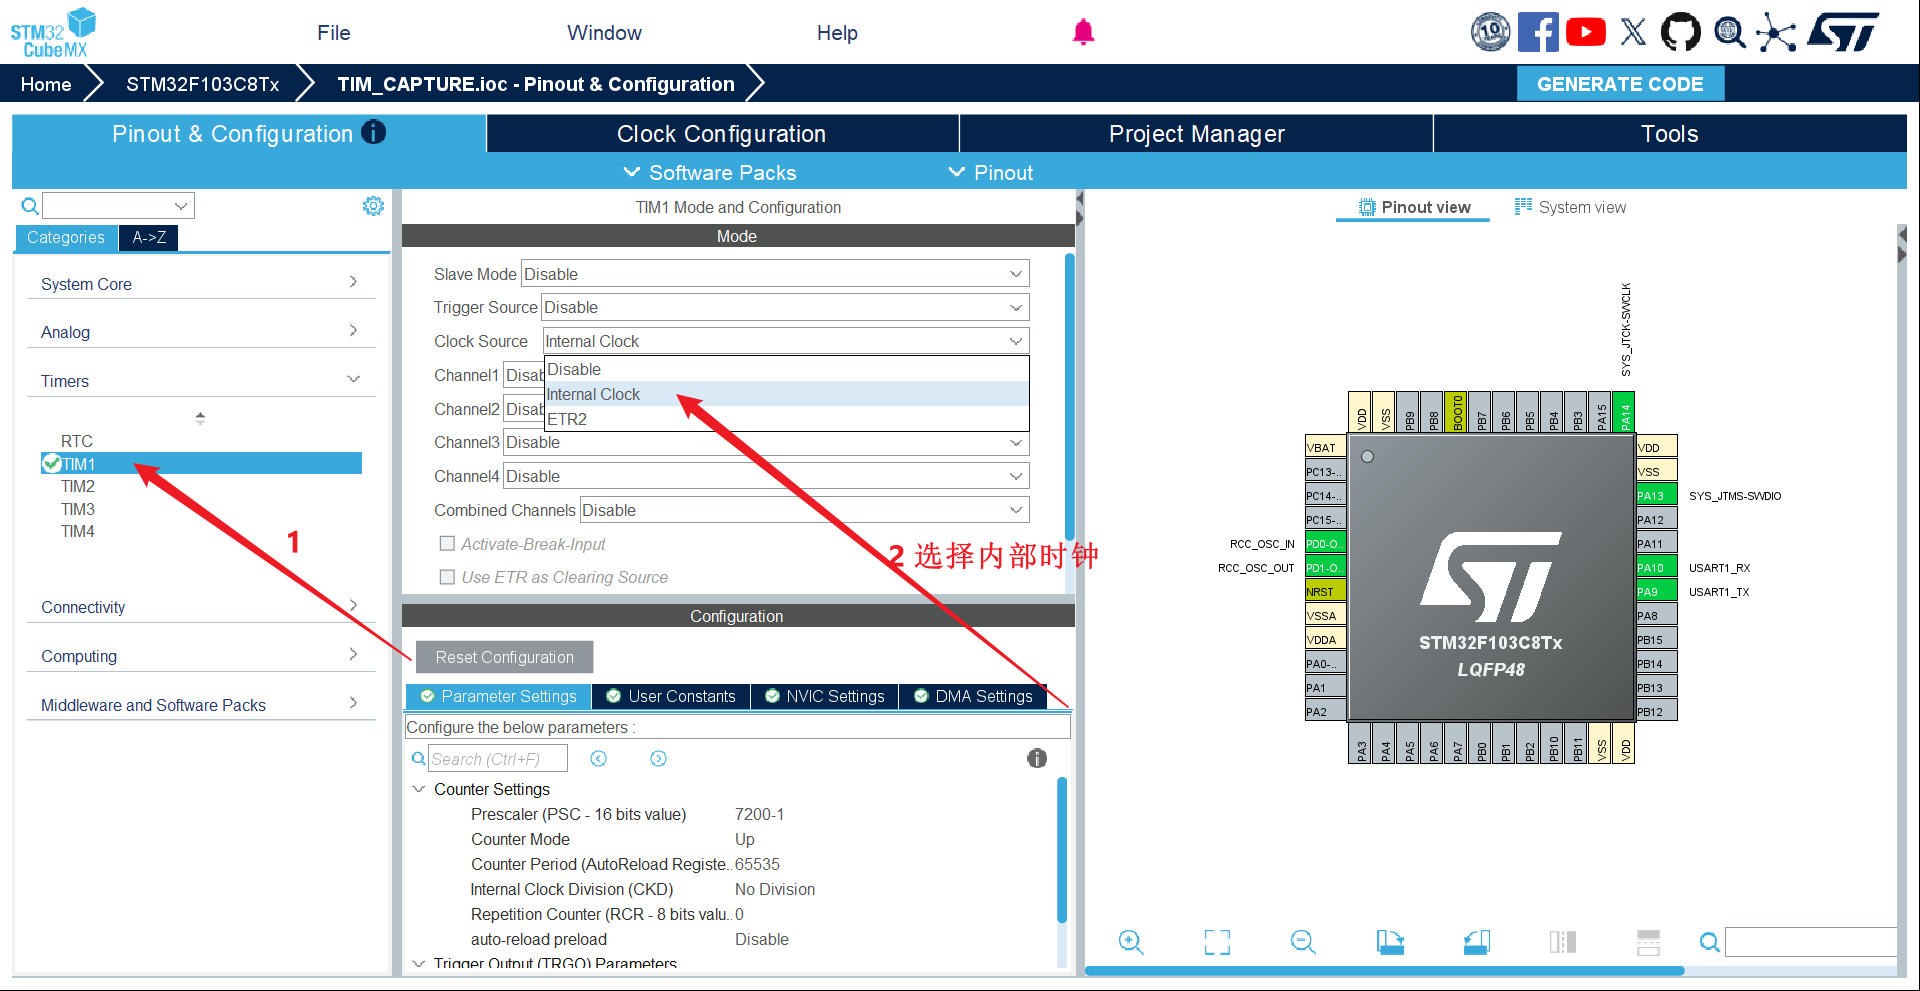Click the fit-to-screen pinout icon

1217,942
